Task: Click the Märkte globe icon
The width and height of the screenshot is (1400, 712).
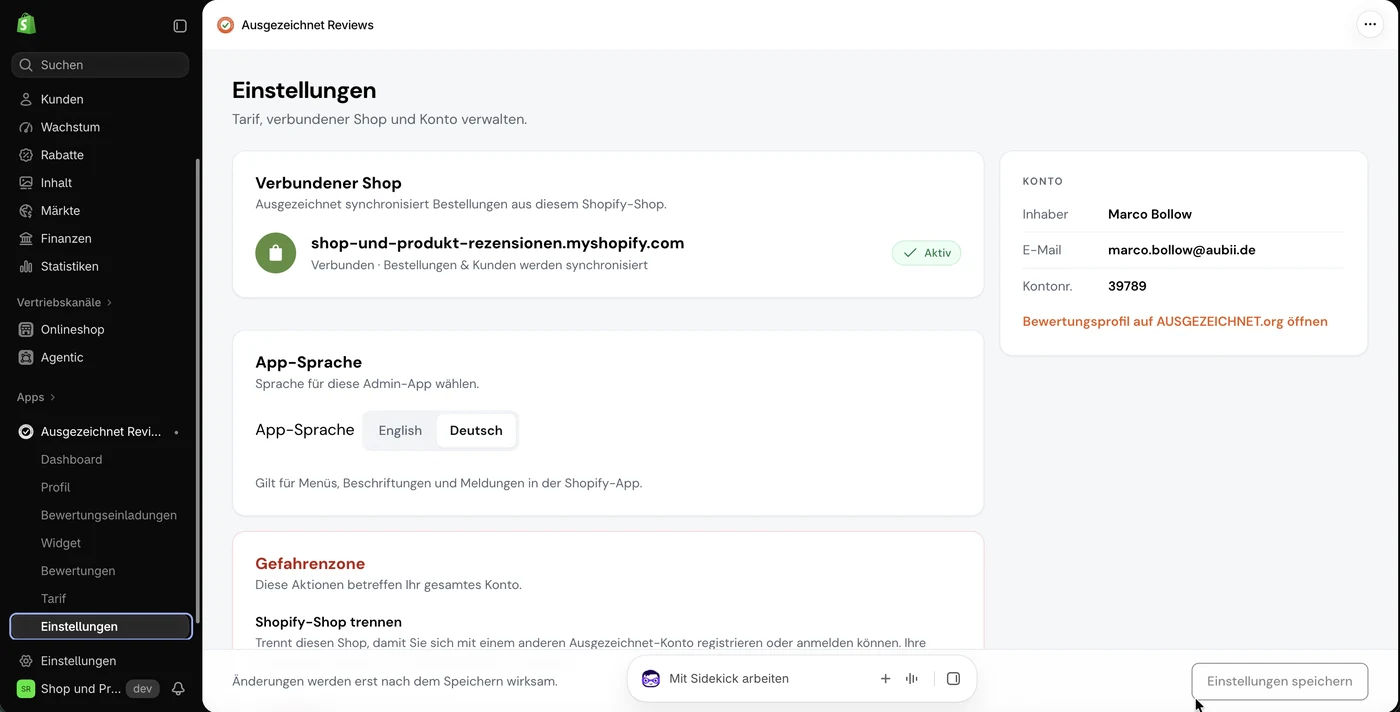Action: [x=26, y=211]
